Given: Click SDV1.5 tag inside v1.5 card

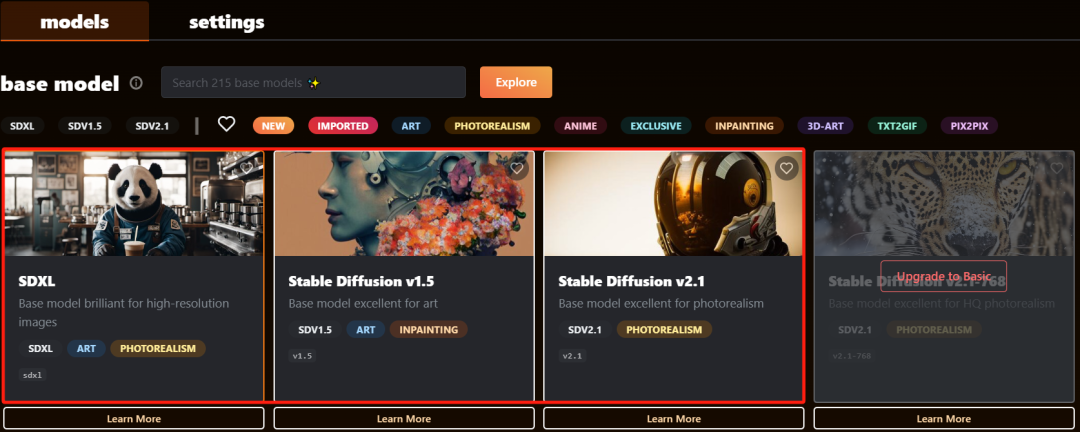Looking at the screenshot, I should [x=315, y=329].
